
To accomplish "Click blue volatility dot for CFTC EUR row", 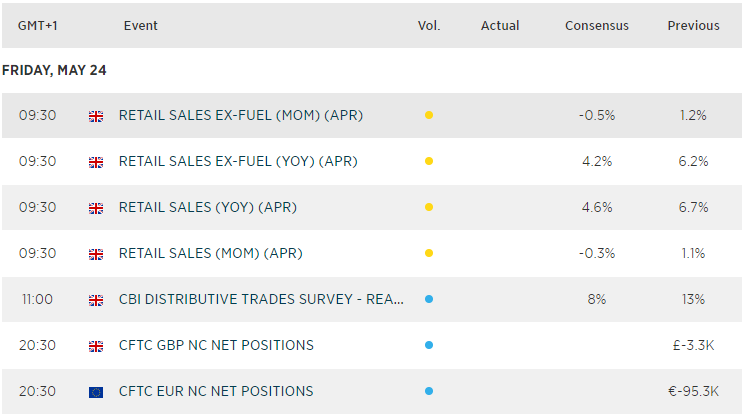I will (x=429, y=392).
